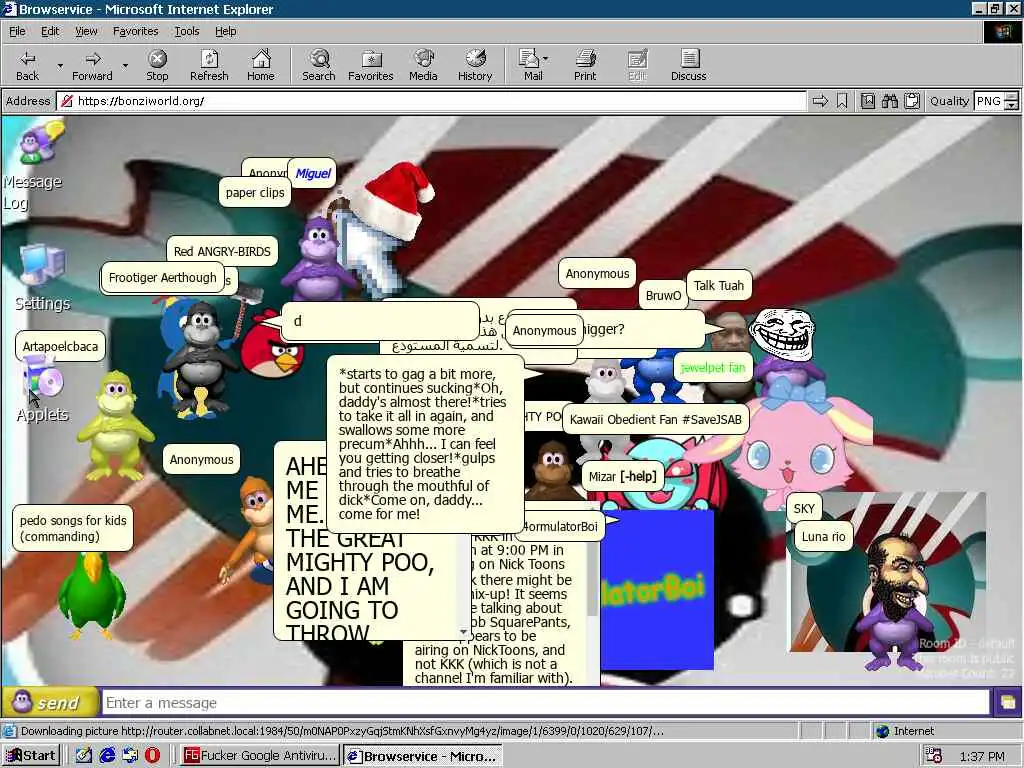The height and width of the screenshot is (768, 1024).
Task: Open the Search pane
Action: pos(319,65)
